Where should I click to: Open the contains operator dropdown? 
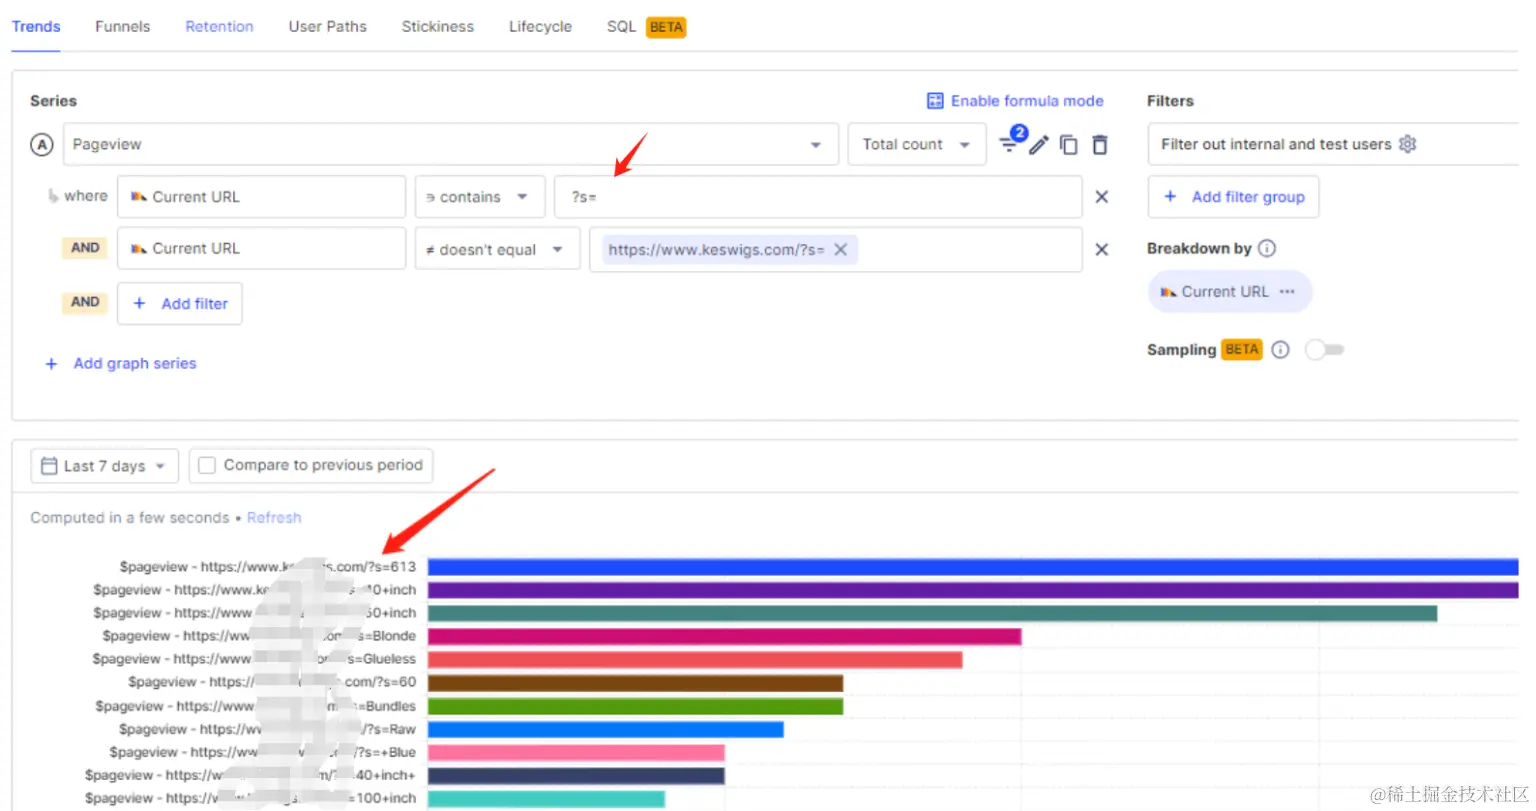pyautogui.click(x=480, y=197)
